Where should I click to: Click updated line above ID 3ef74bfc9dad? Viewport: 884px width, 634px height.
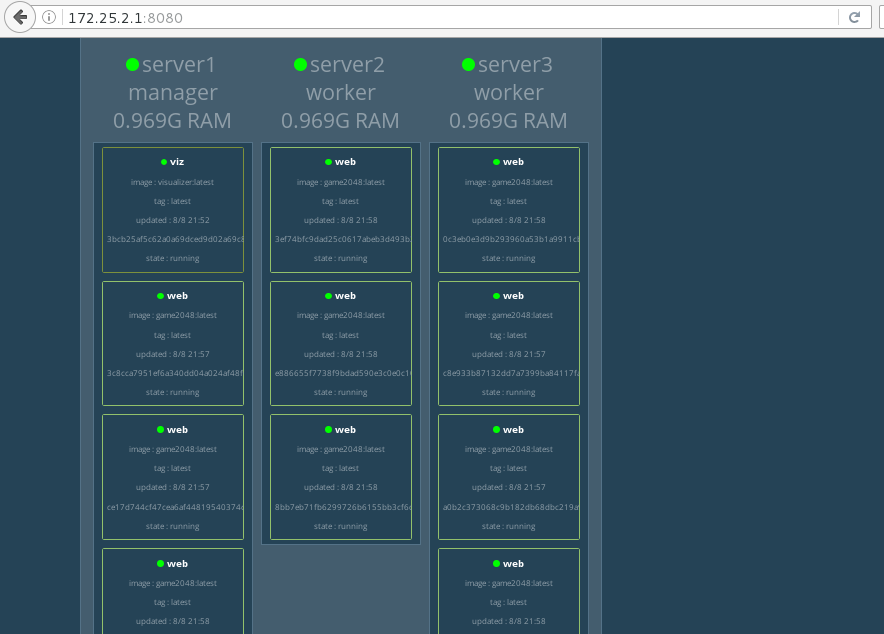[x=341, y=220]
